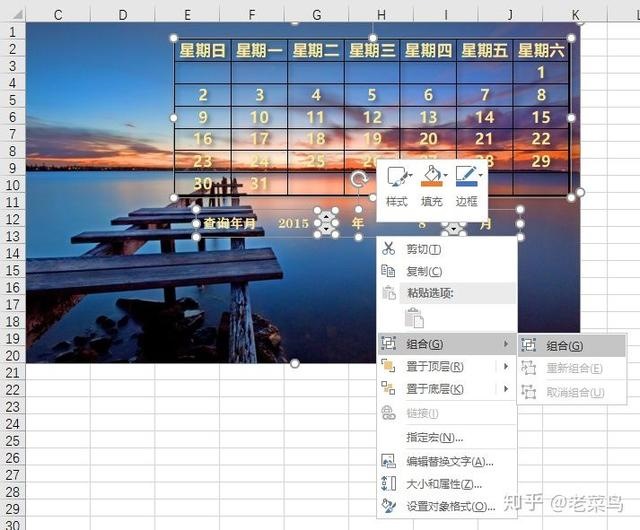Select the year value 2015

coord(293,223)
